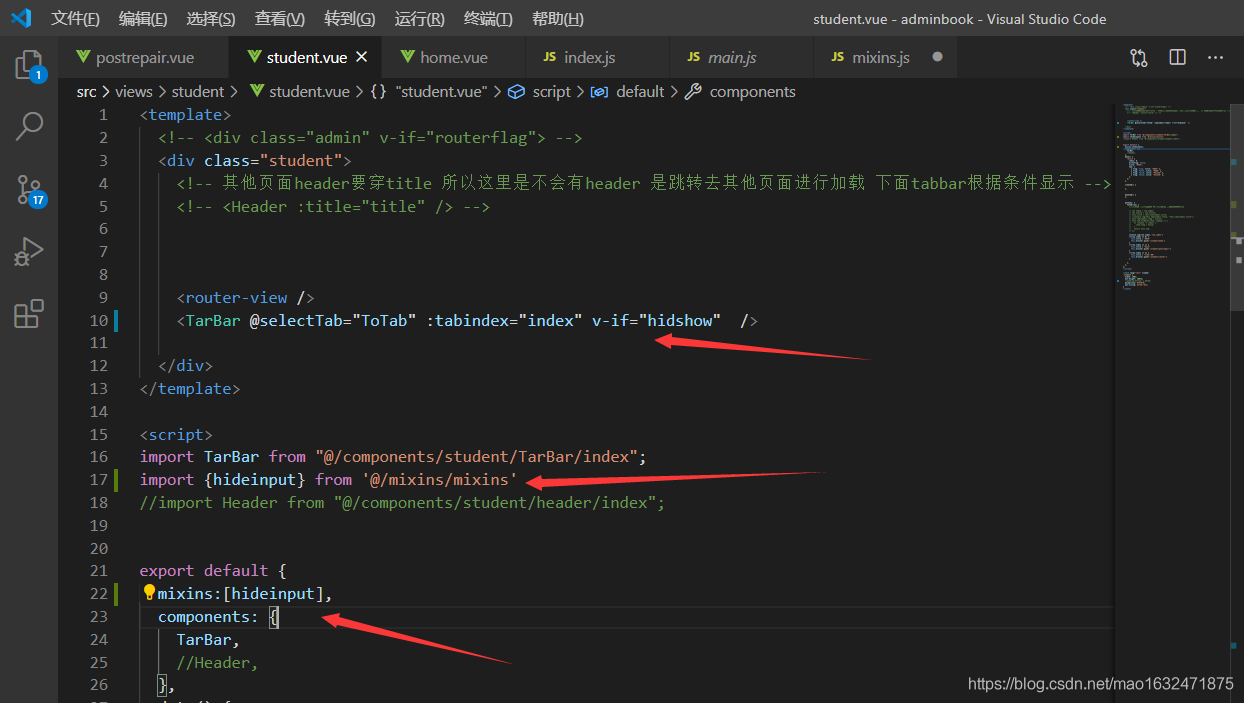The height and width of the screenshot is (703, 1244).
Task: Click the commented Header :title line
Action: point(333,207)
